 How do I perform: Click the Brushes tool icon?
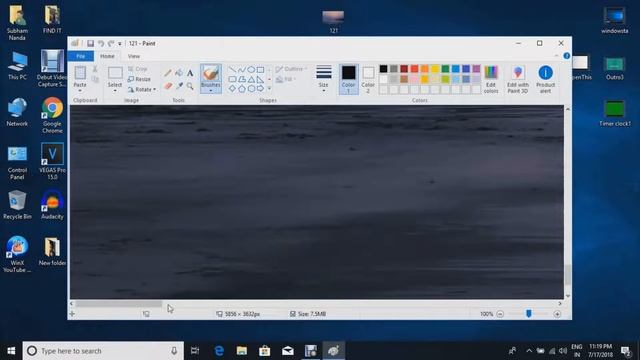click(211, 73)
